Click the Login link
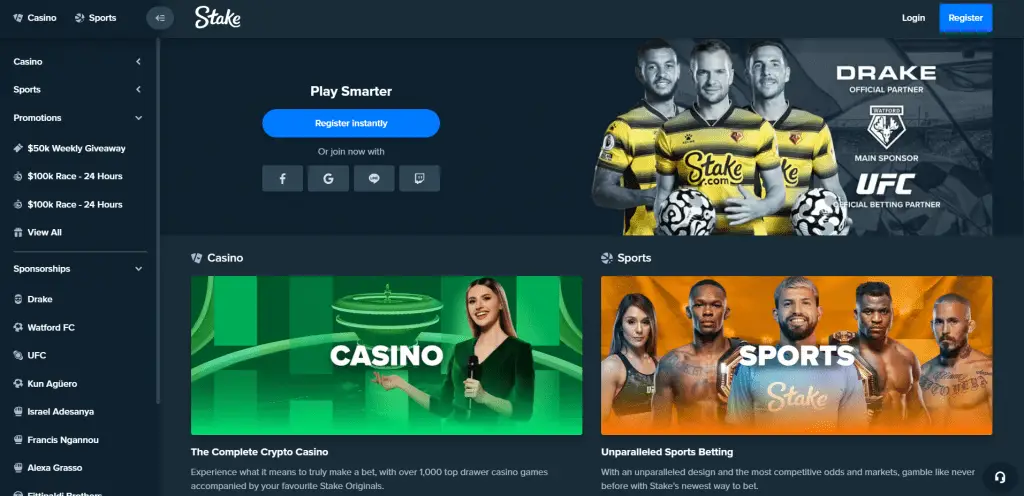This screenshot has height=496, width=1024. (913, 18)
